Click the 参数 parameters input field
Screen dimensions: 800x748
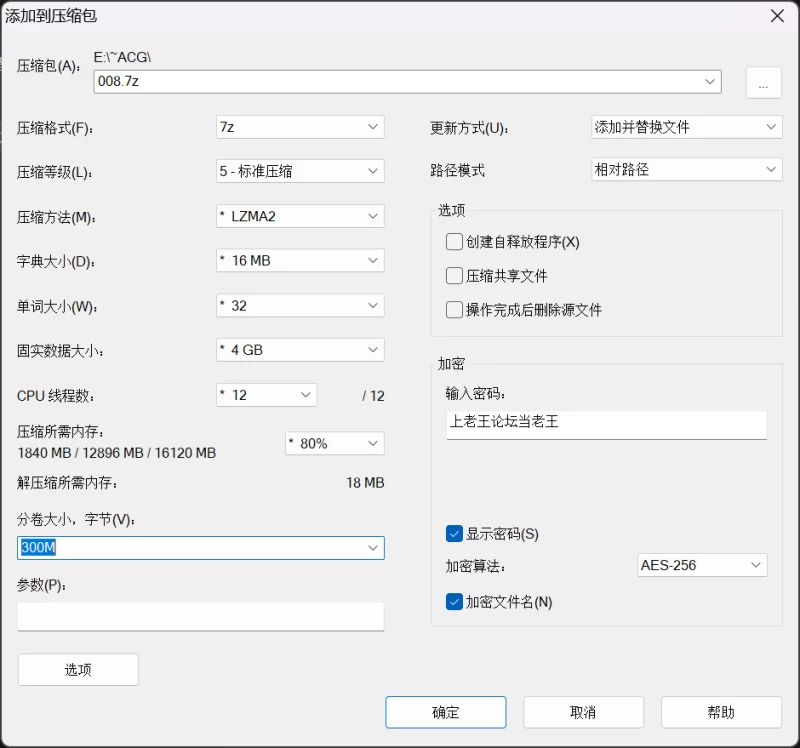pos(201,616)
